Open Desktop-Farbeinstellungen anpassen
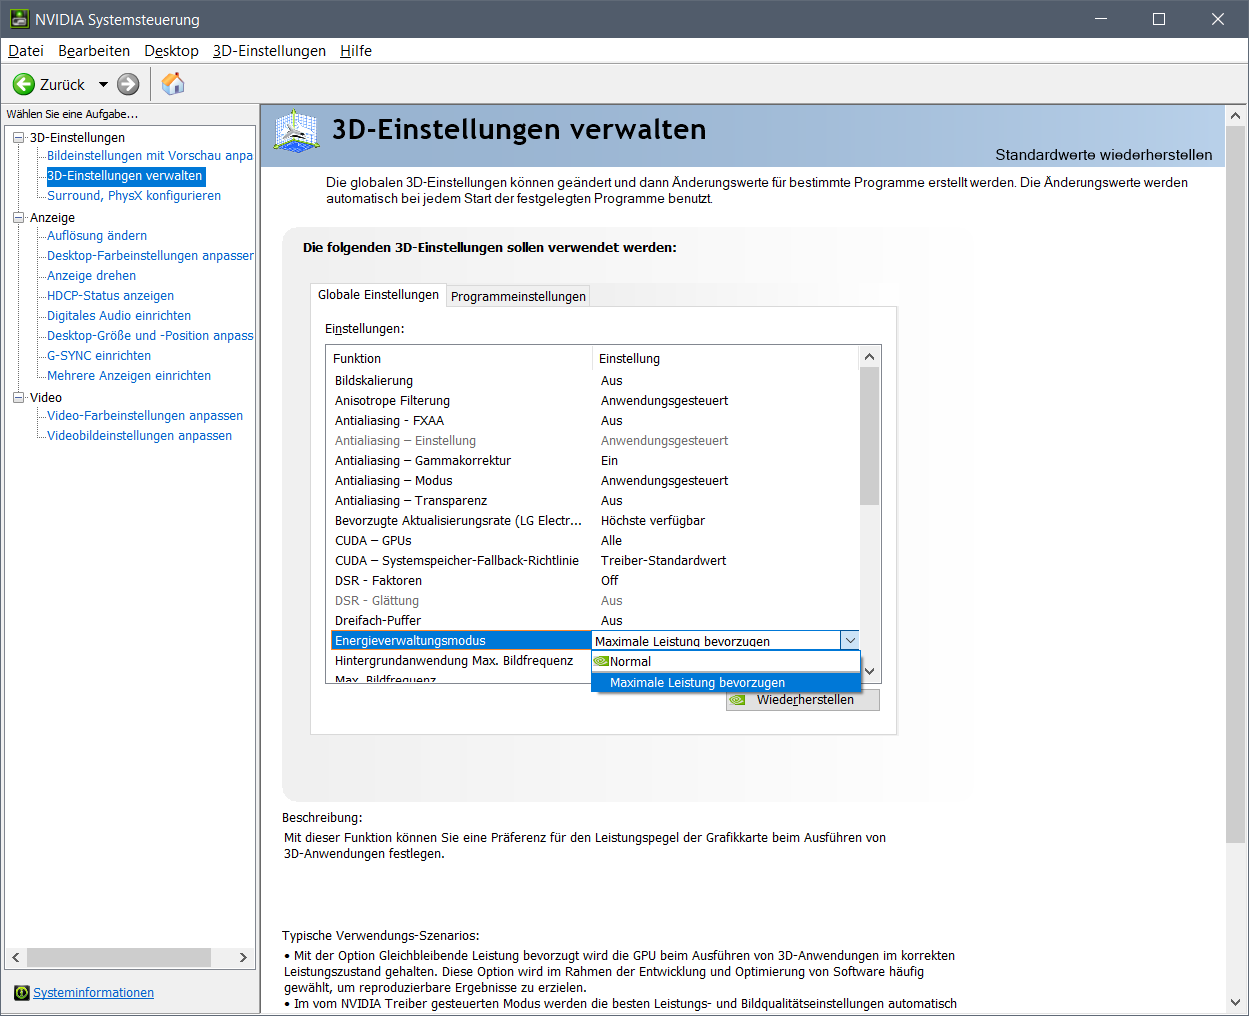1249x1016 pixels. coord(150,256)
